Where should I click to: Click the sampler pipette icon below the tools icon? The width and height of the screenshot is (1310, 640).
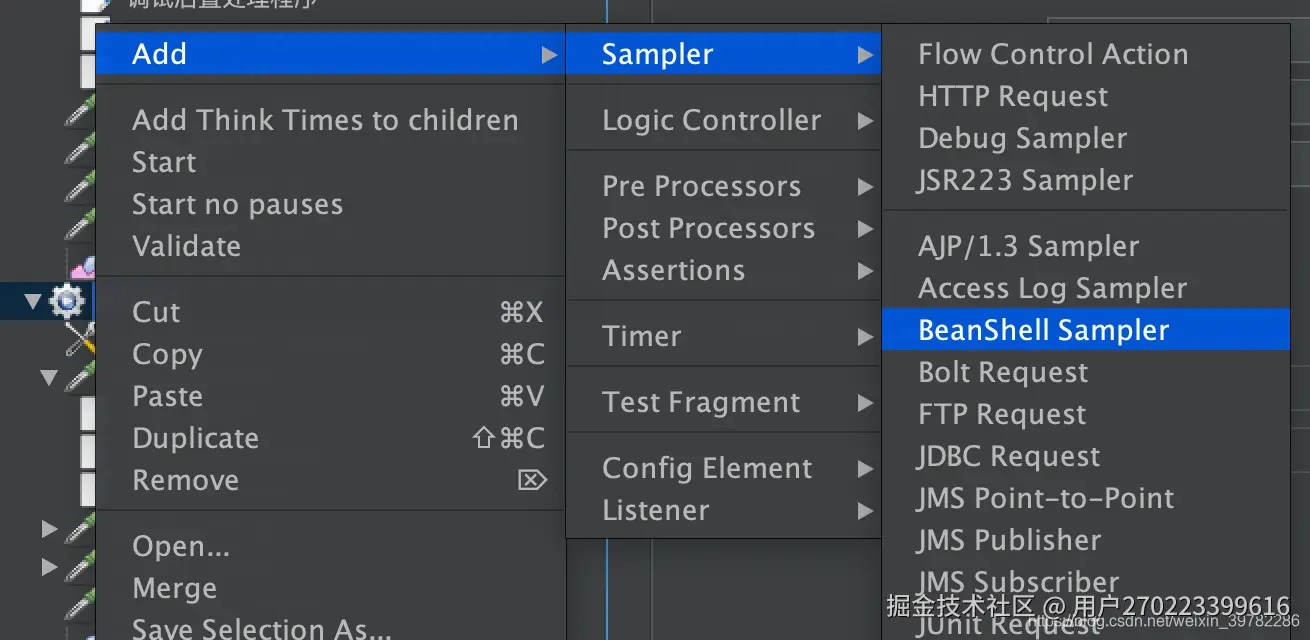pyautogui.click(x=79, y=378)
